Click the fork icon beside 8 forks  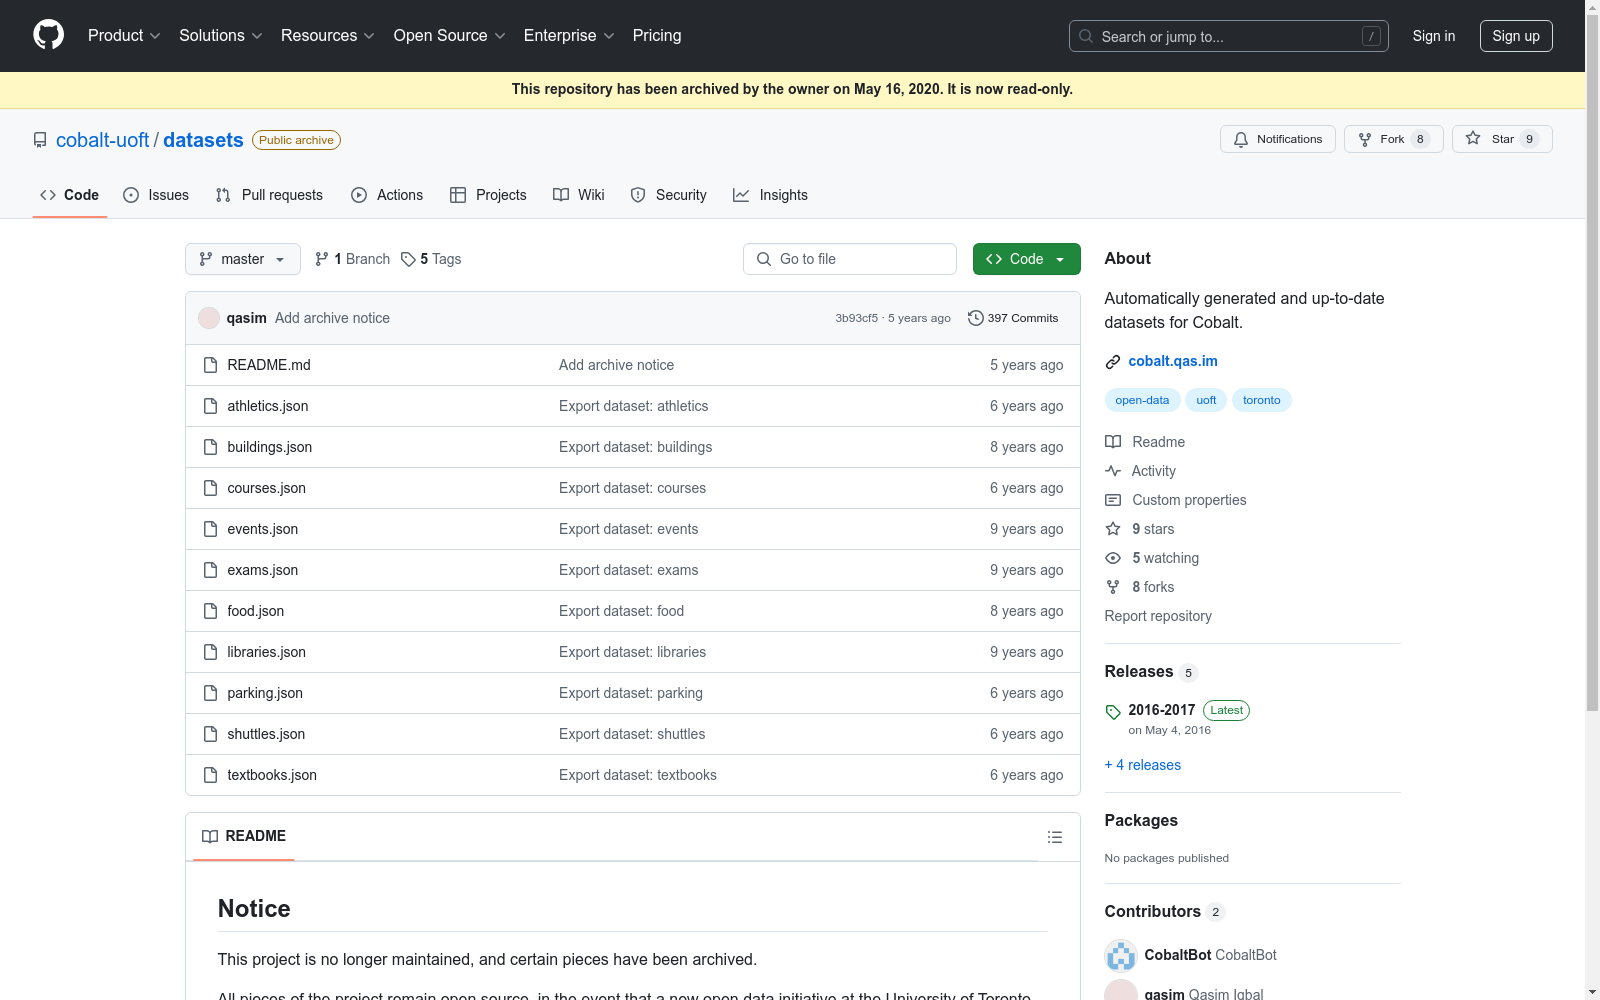click(x=1113, y=587)
